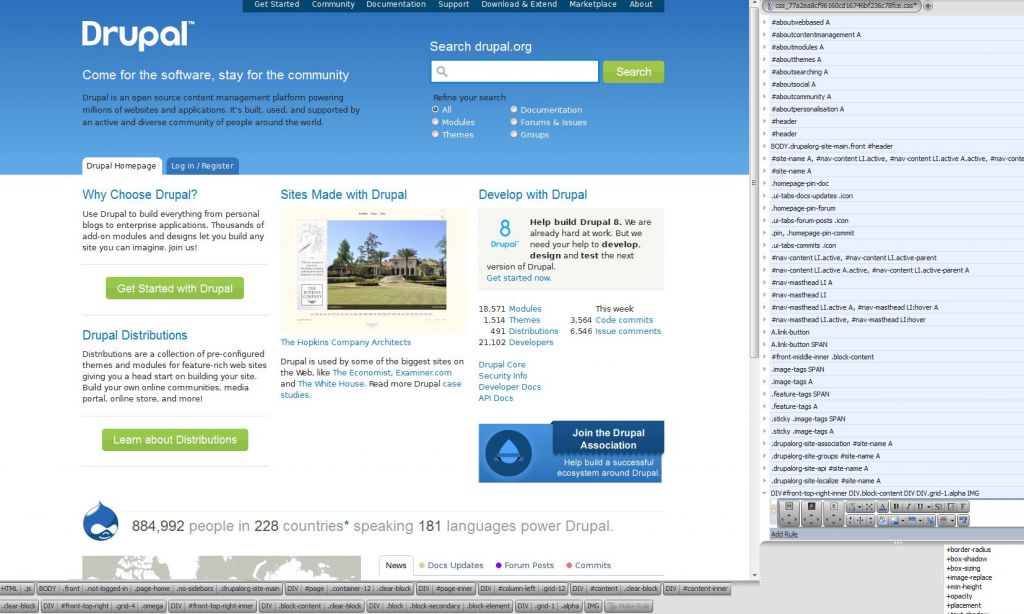Viewport: 1024px width, 614px height.
Task: Select the Documentation radio button
Action: tap(514, 110)
